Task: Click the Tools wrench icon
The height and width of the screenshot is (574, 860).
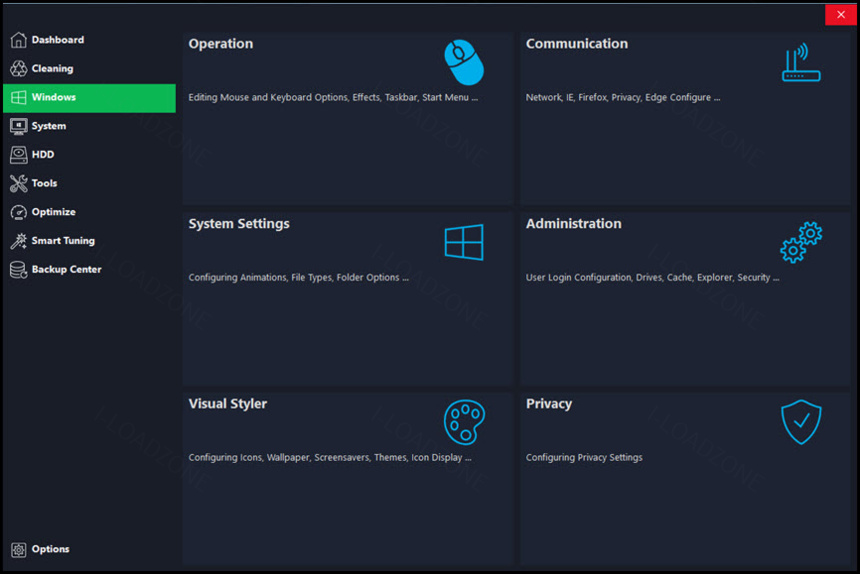Action: pos(19,183)
